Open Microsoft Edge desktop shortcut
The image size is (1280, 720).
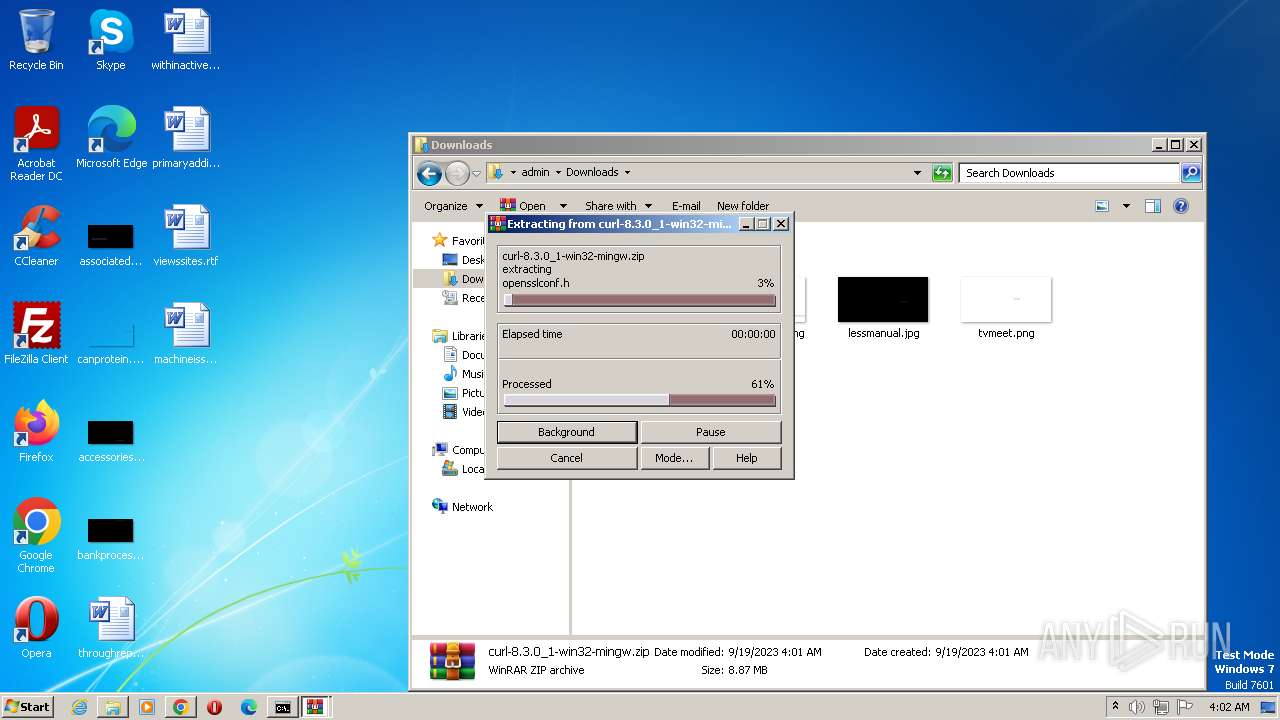pyautogui.click(x=111, y=137)
